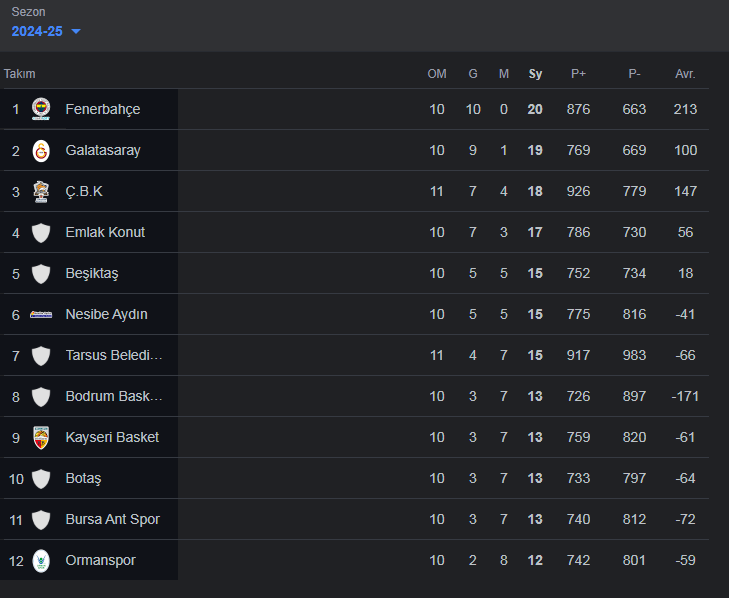Screen dimensions: 729x598
Task: Click the Kayseri Basket team logo
Action: click(x=41, y=437)
